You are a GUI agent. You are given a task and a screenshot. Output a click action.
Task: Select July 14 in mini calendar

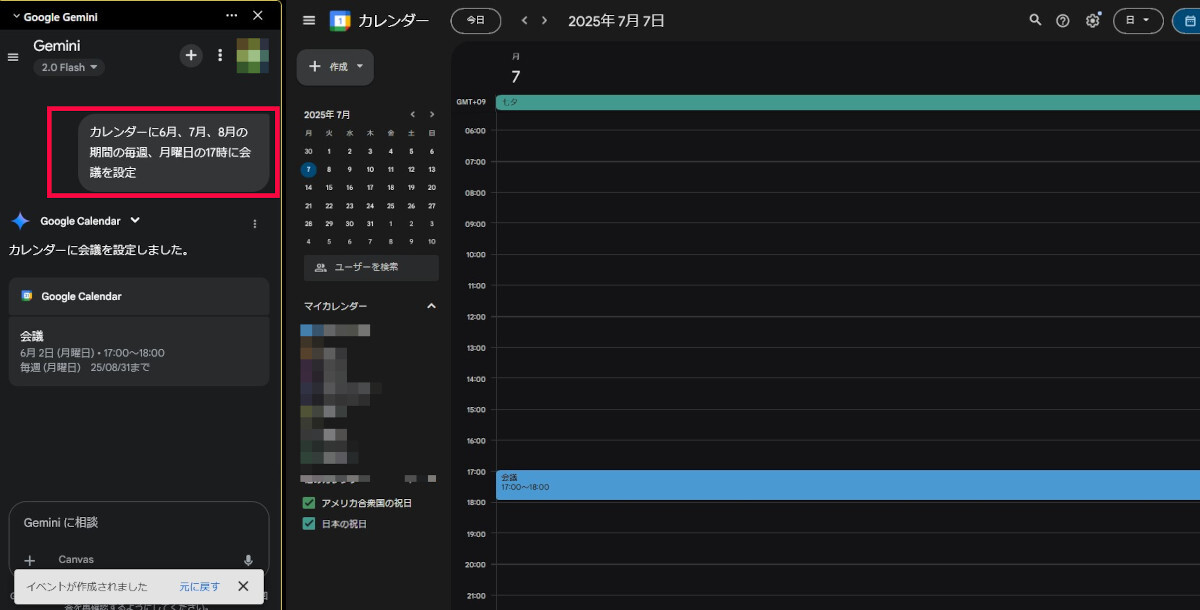click(308, 187)
